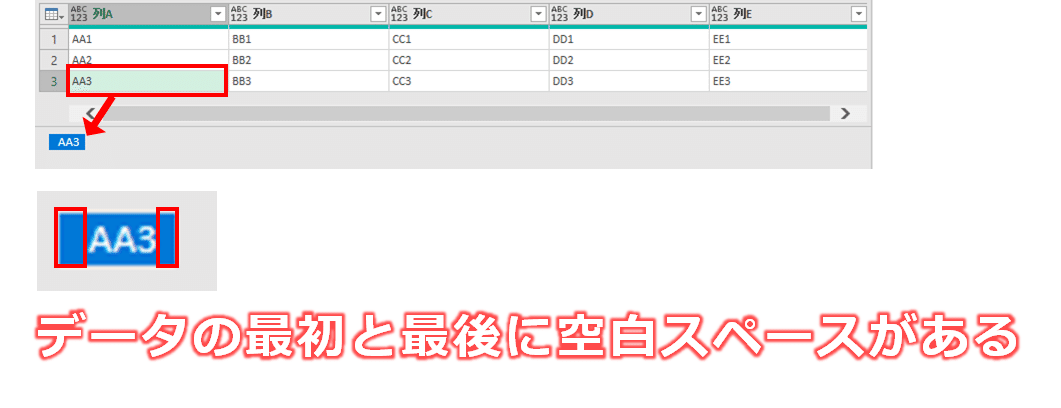
Task: Click cell CC2
Action: (469, 60)
